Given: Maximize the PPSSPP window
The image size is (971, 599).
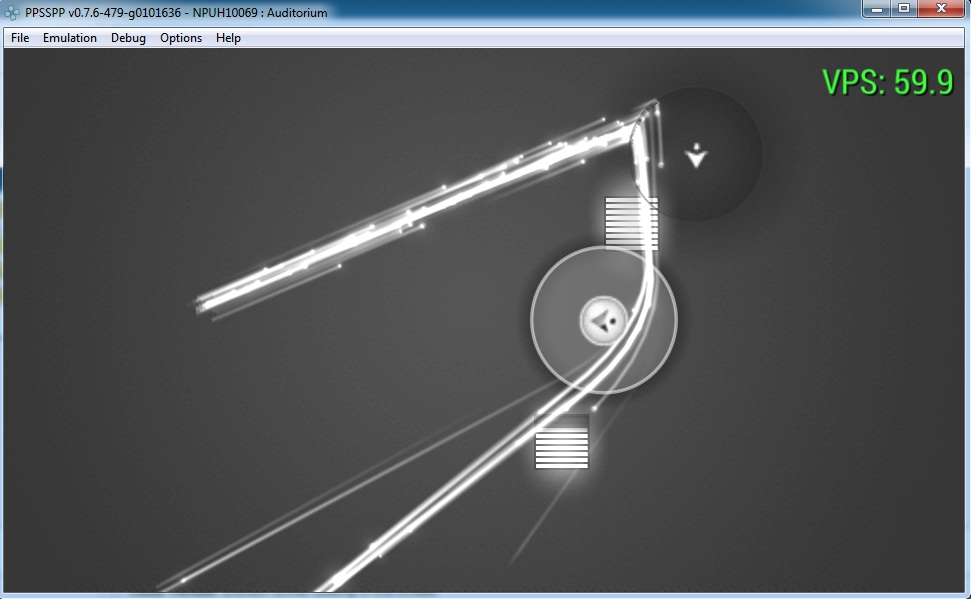Looking at the screenshot, I should (x=904, y=9).
